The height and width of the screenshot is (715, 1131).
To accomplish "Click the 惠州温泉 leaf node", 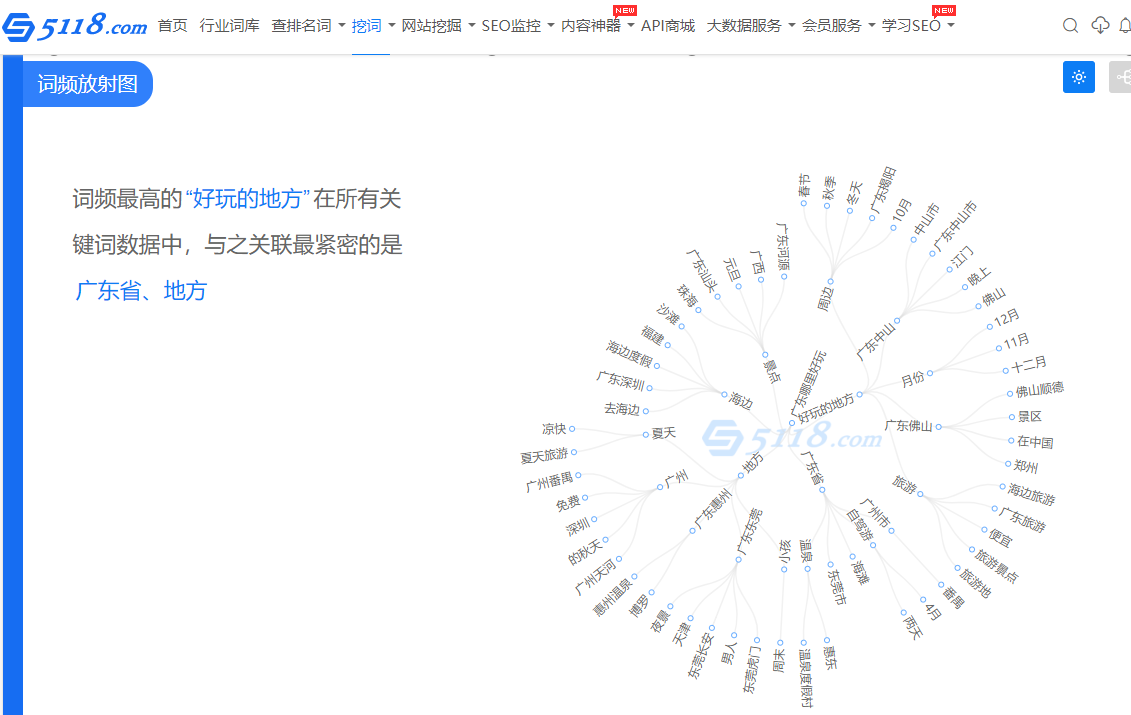I will [612, 597].
